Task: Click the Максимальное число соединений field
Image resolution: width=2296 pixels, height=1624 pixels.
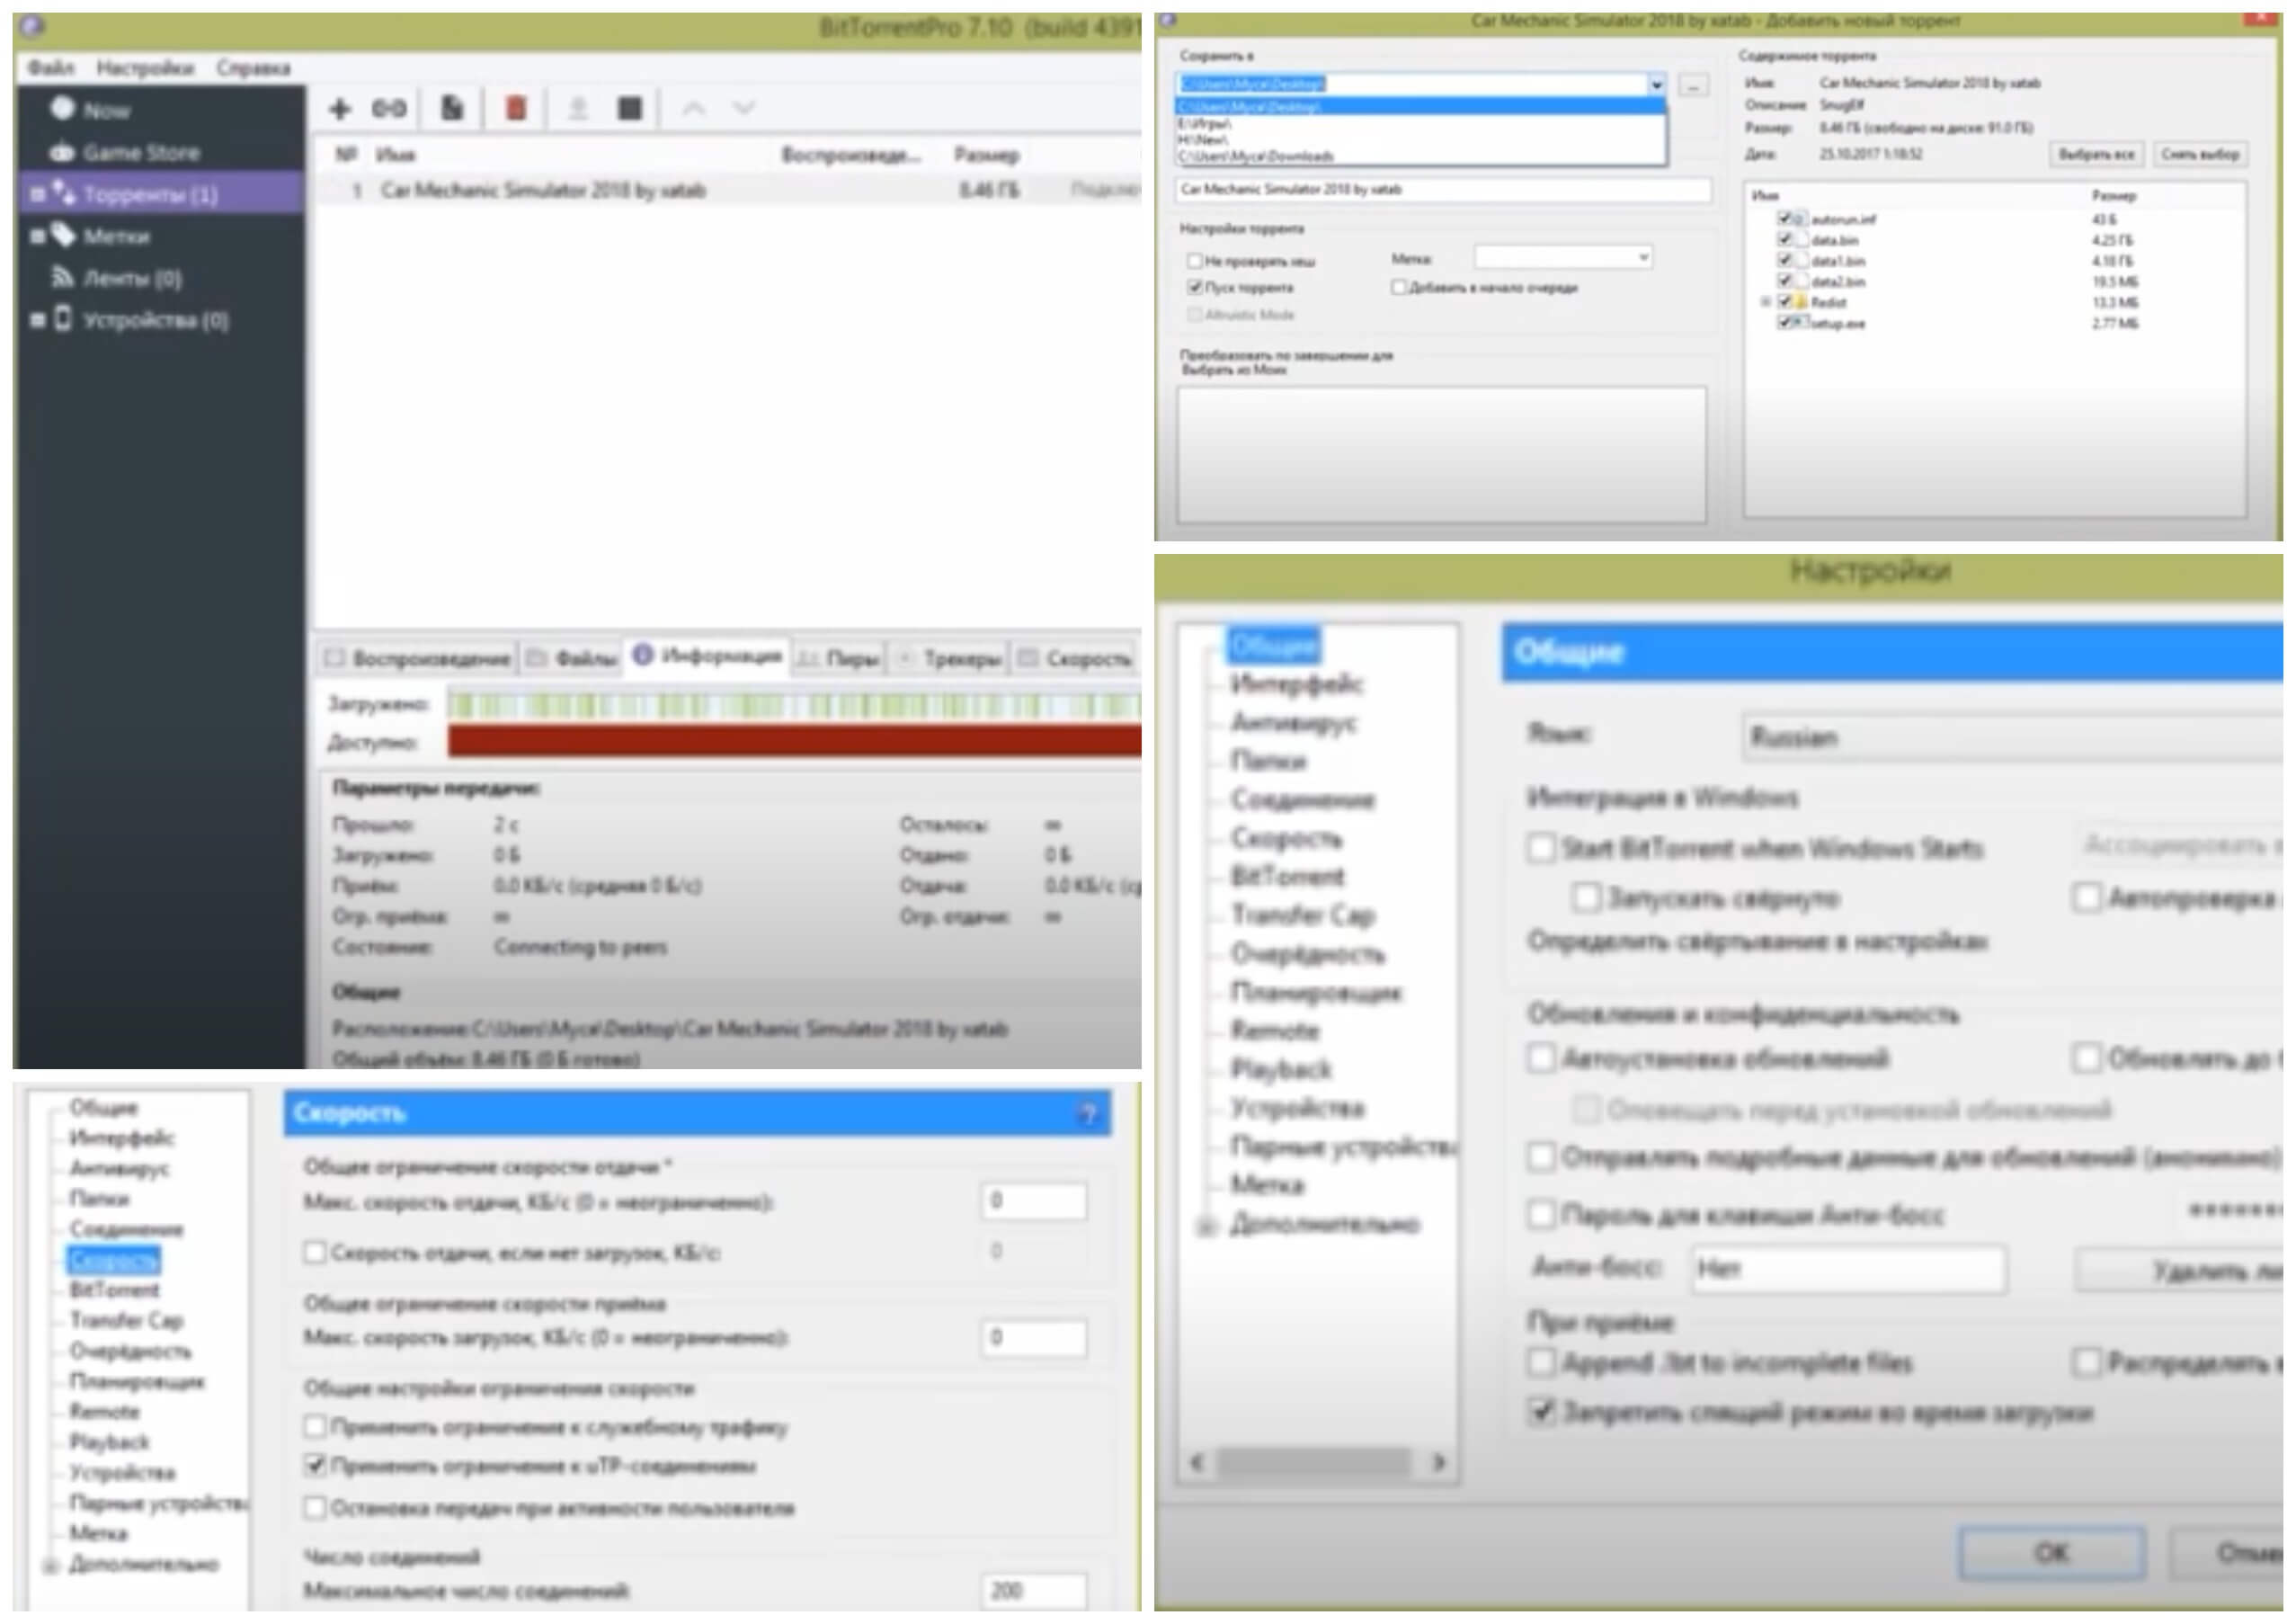Action: click(1033, 1590)
